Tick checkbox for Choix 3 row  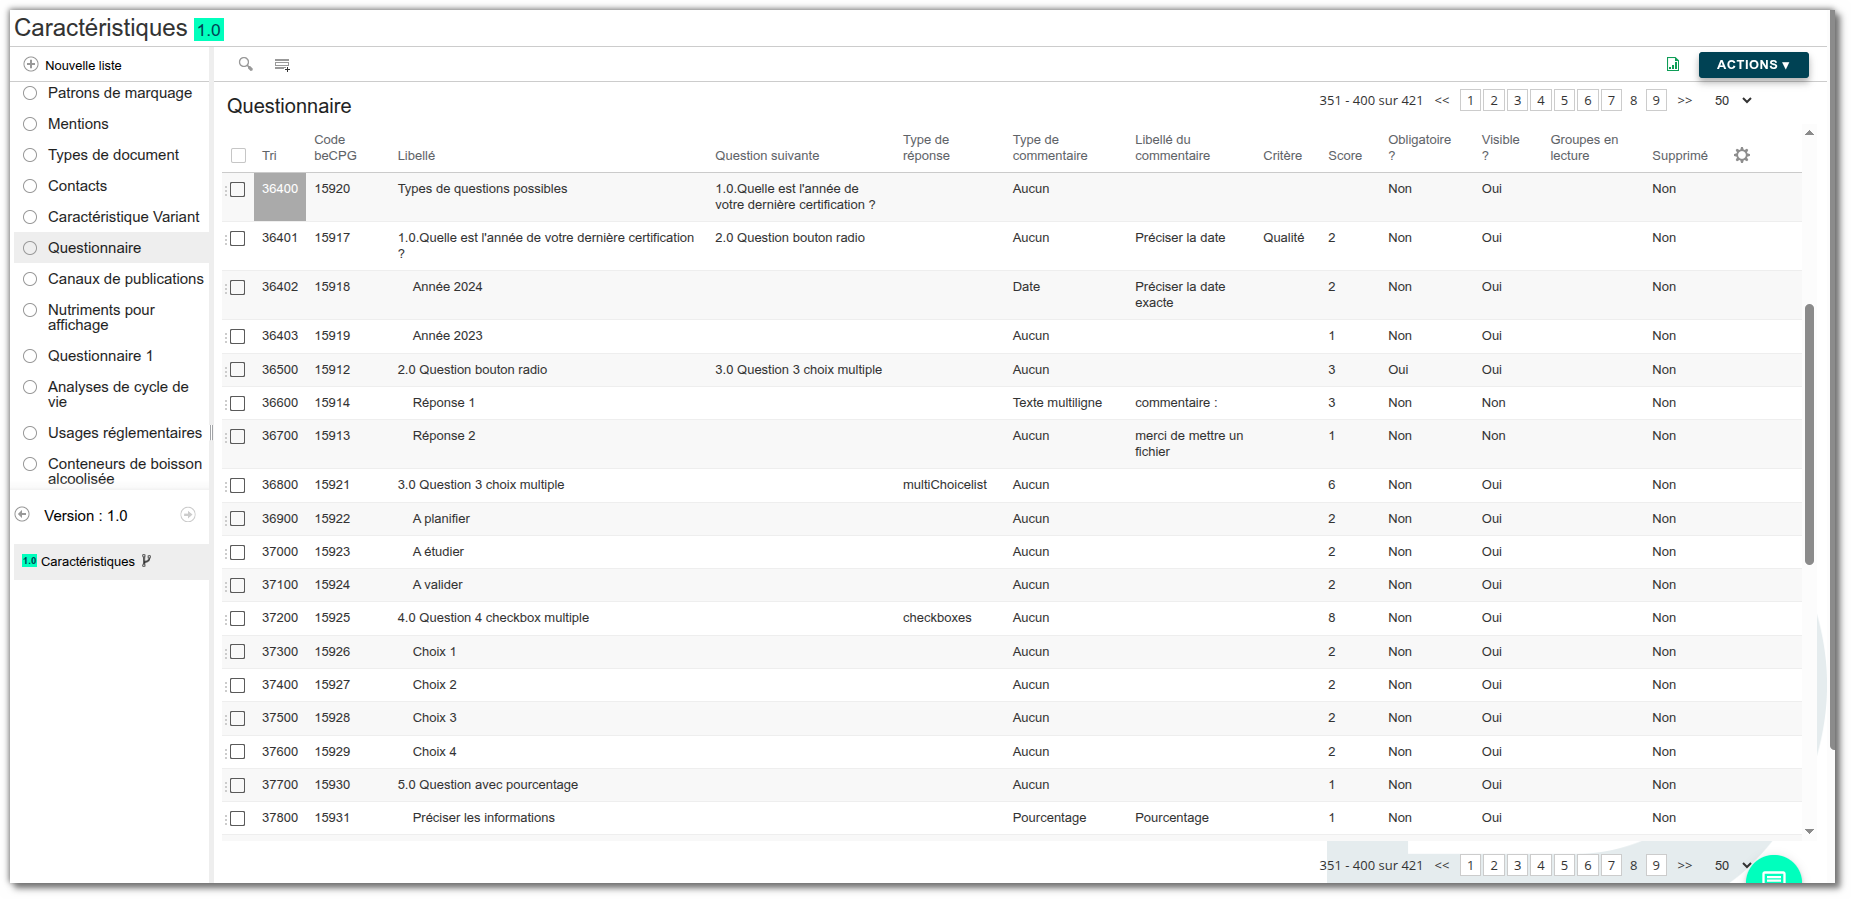pyautogui.click(x=238, y=719)
